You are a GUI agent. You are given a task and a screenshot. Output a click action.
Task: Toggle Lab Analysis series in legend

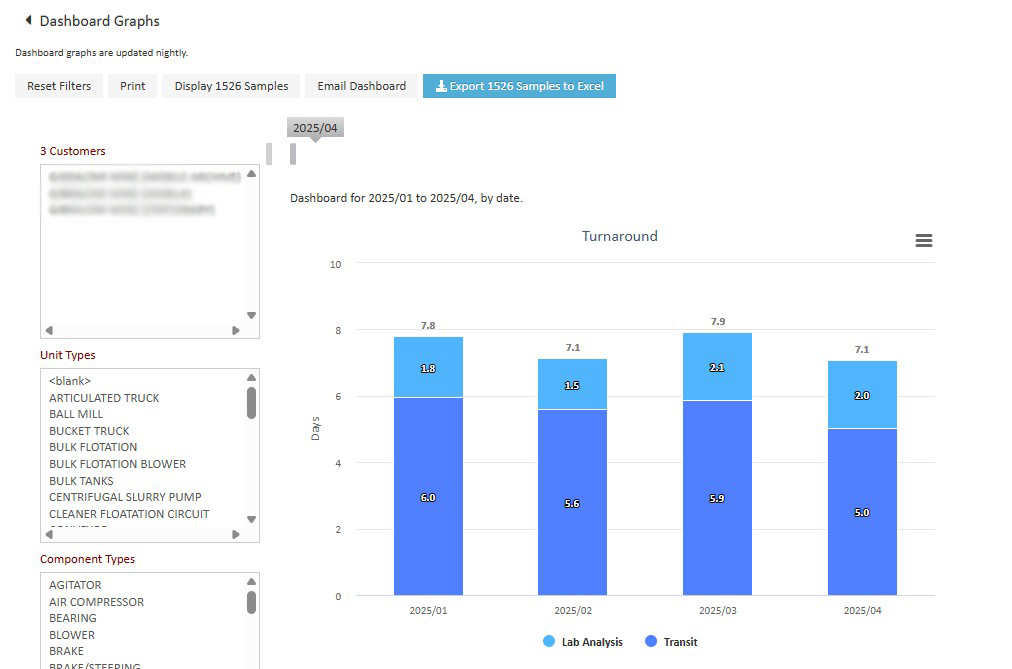(584, 641)
